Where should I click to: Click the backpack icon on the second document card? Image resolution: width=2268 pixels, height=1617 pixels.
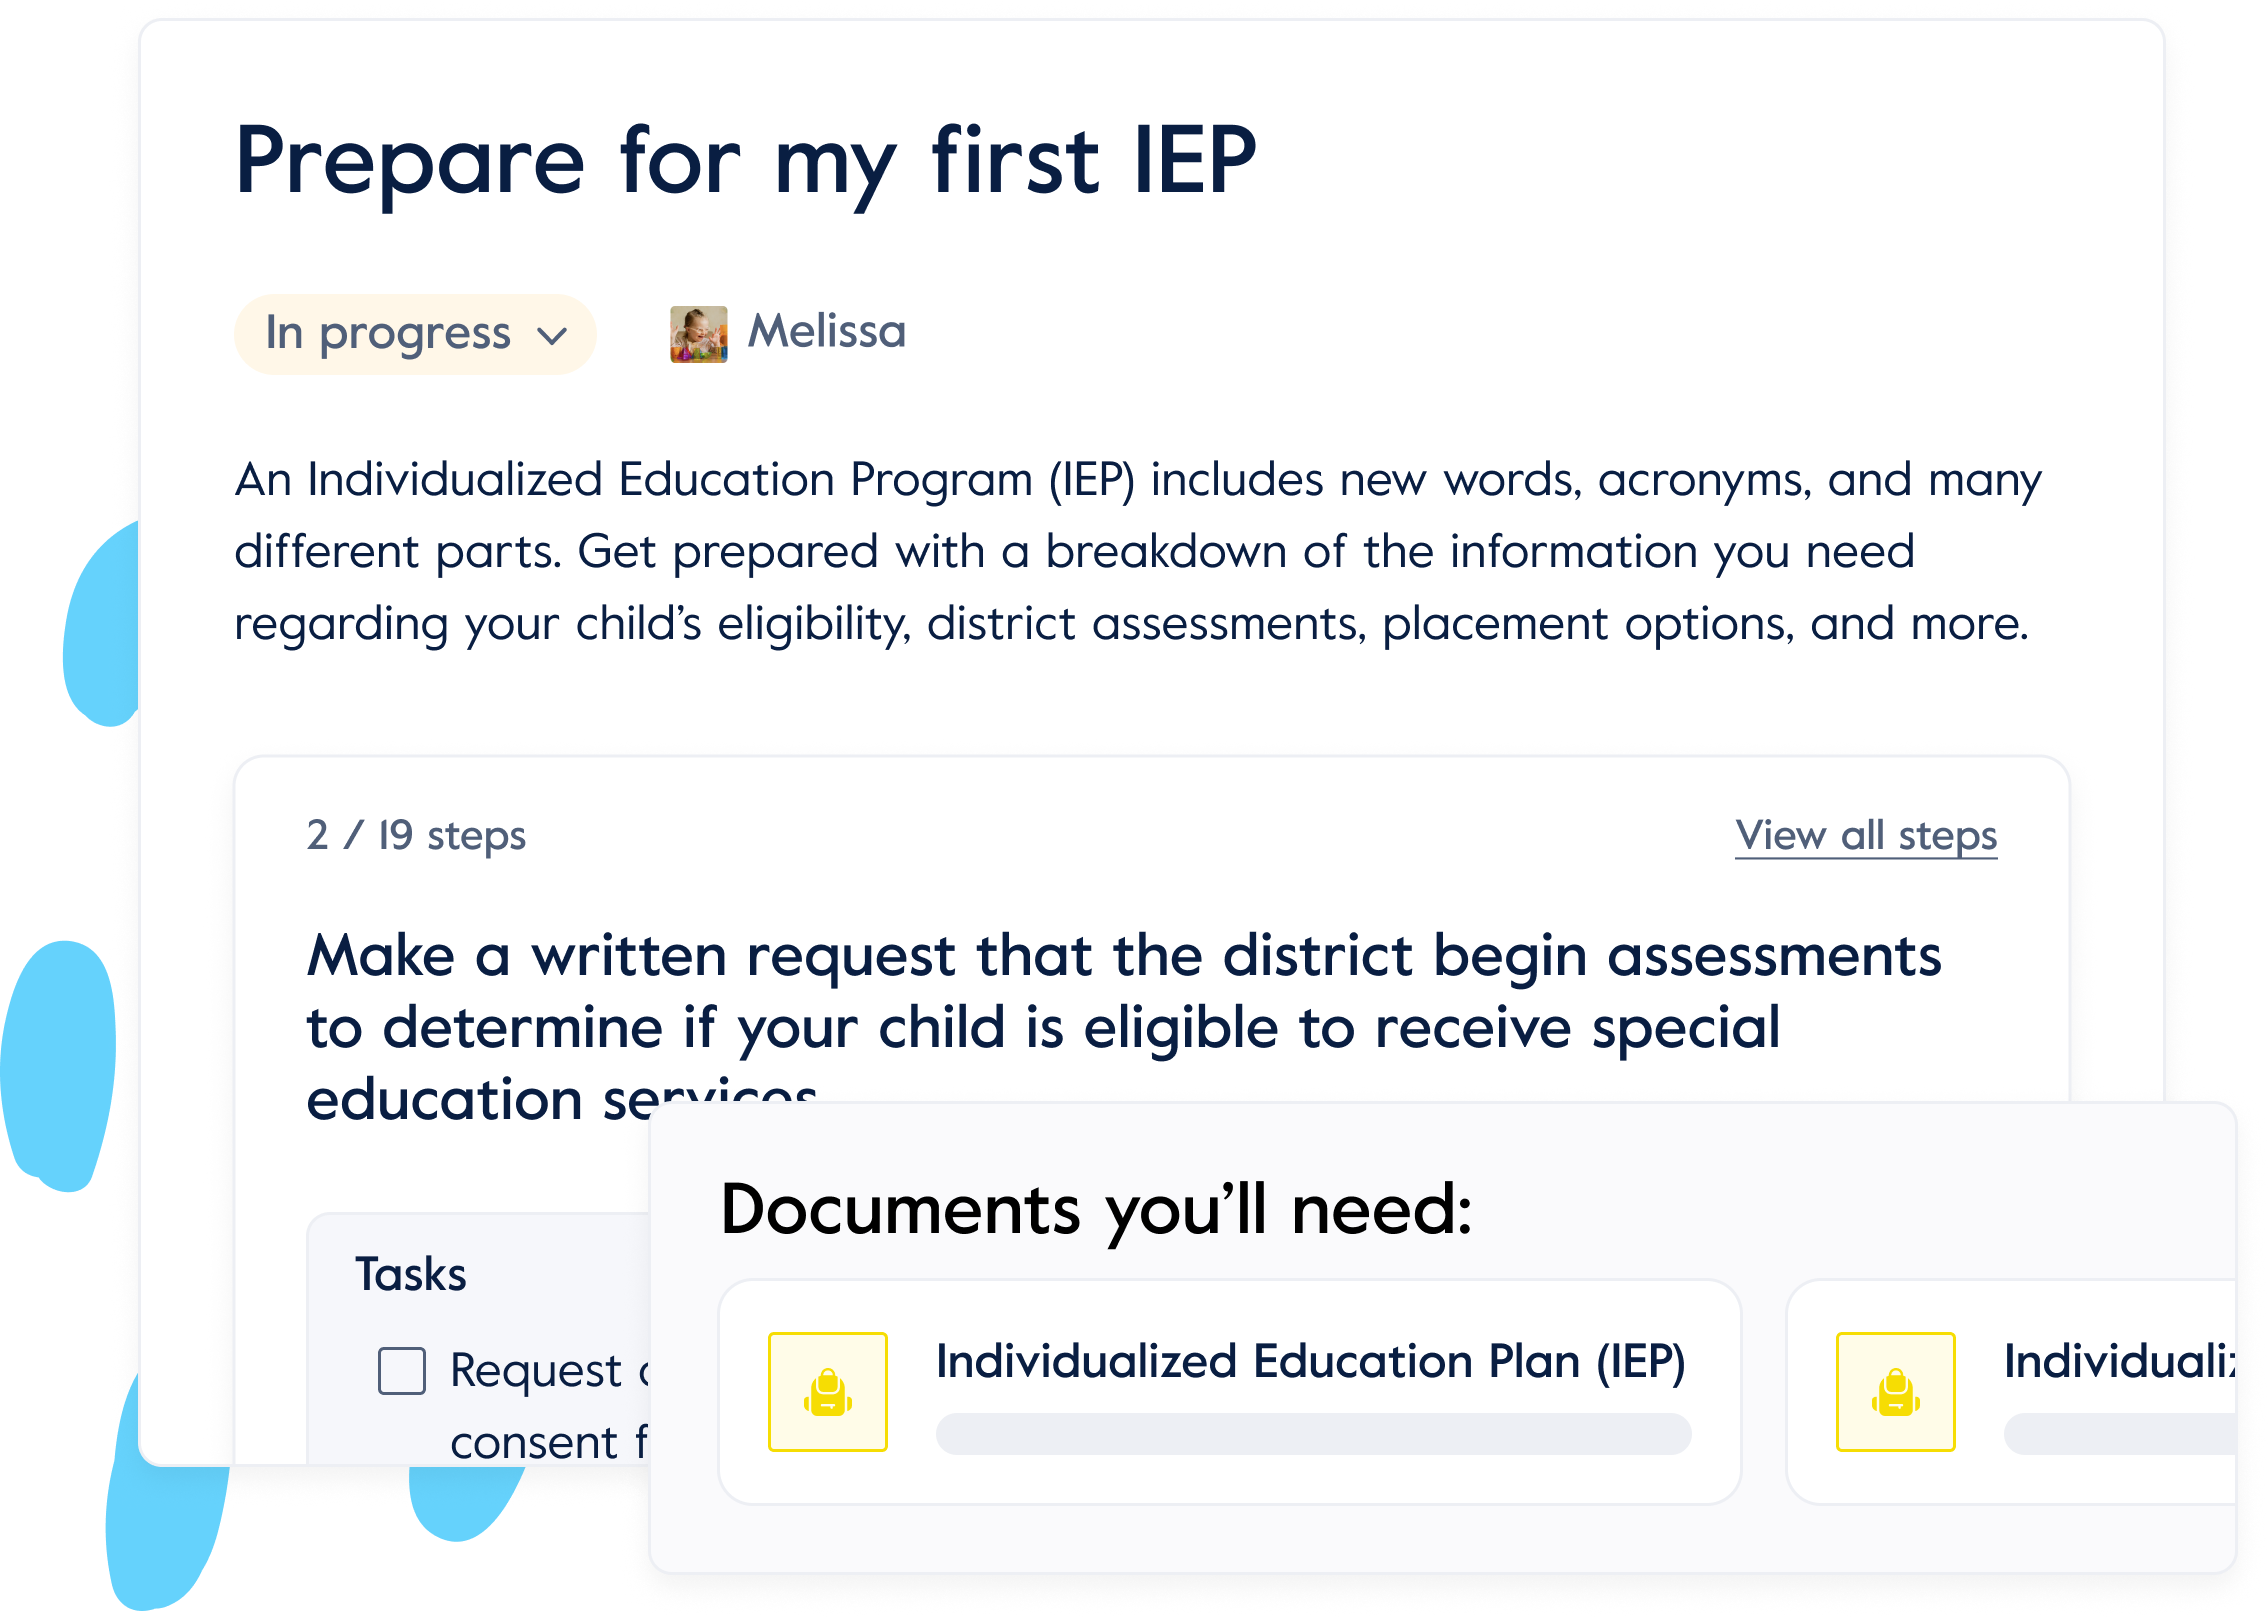[x=1895, y=1391]
